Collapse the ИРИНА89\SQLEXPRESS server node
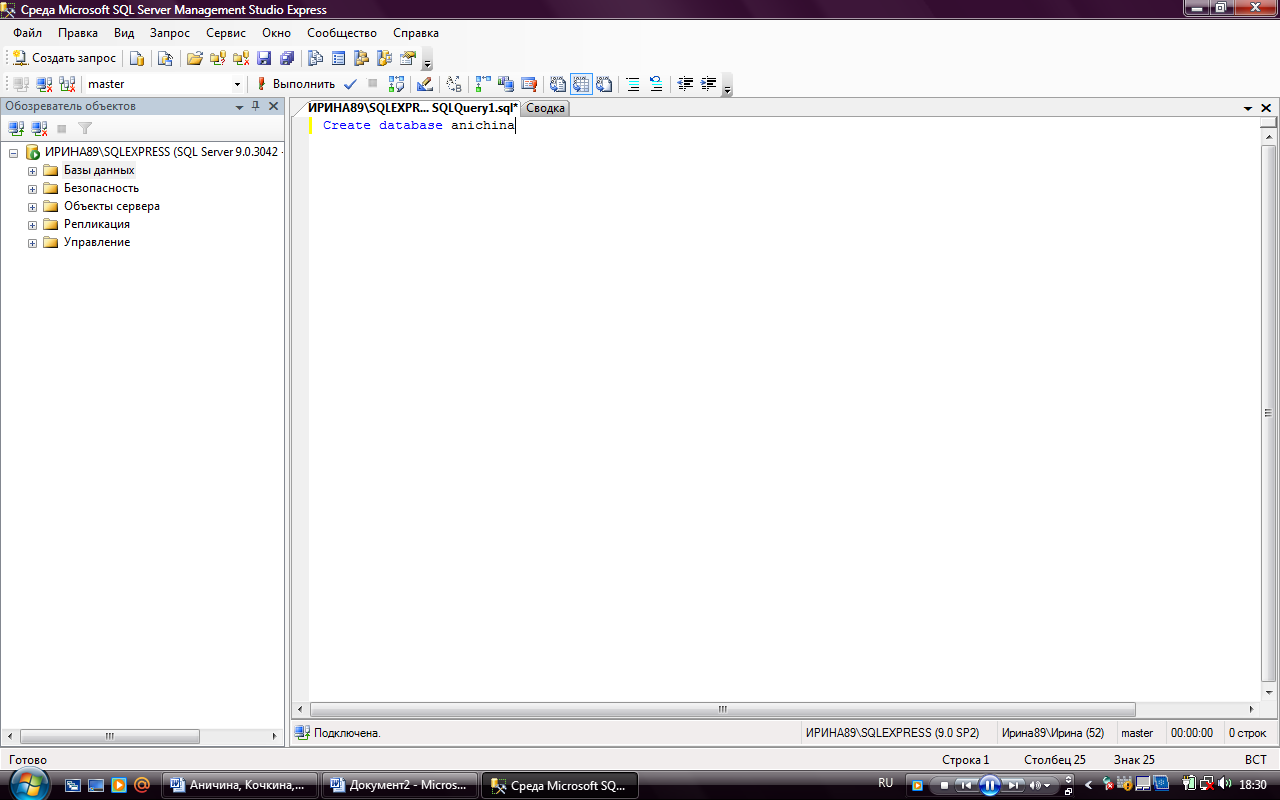 [14, 153]
